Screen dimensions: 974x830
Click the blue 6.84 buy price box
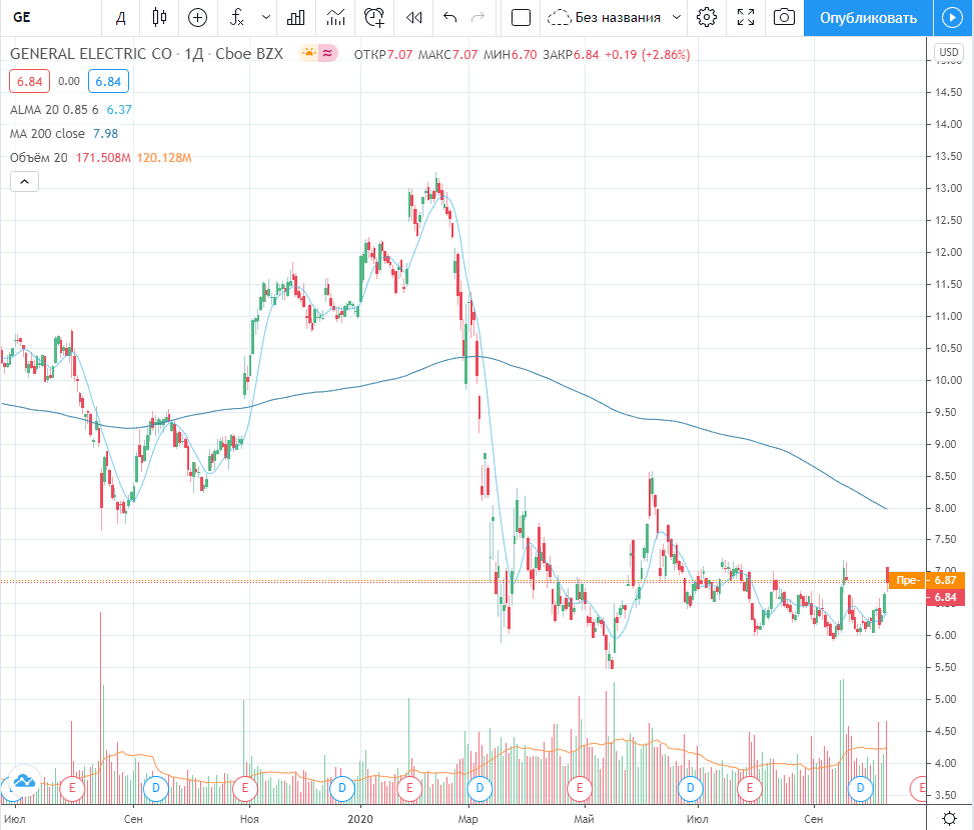click(108, 81)
